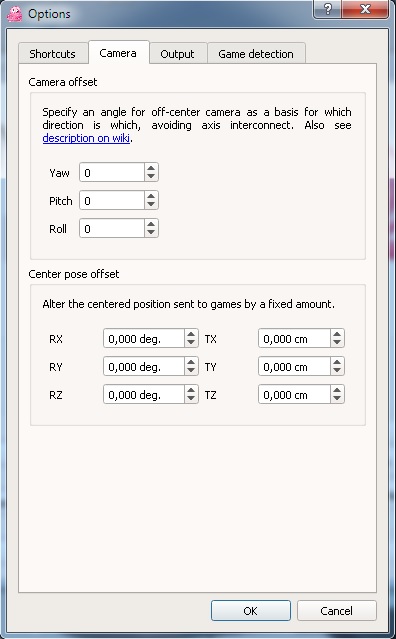Decrease TZ with the down arrow
This screenshot has width=396, height=639.
click(x=337, y=399)
